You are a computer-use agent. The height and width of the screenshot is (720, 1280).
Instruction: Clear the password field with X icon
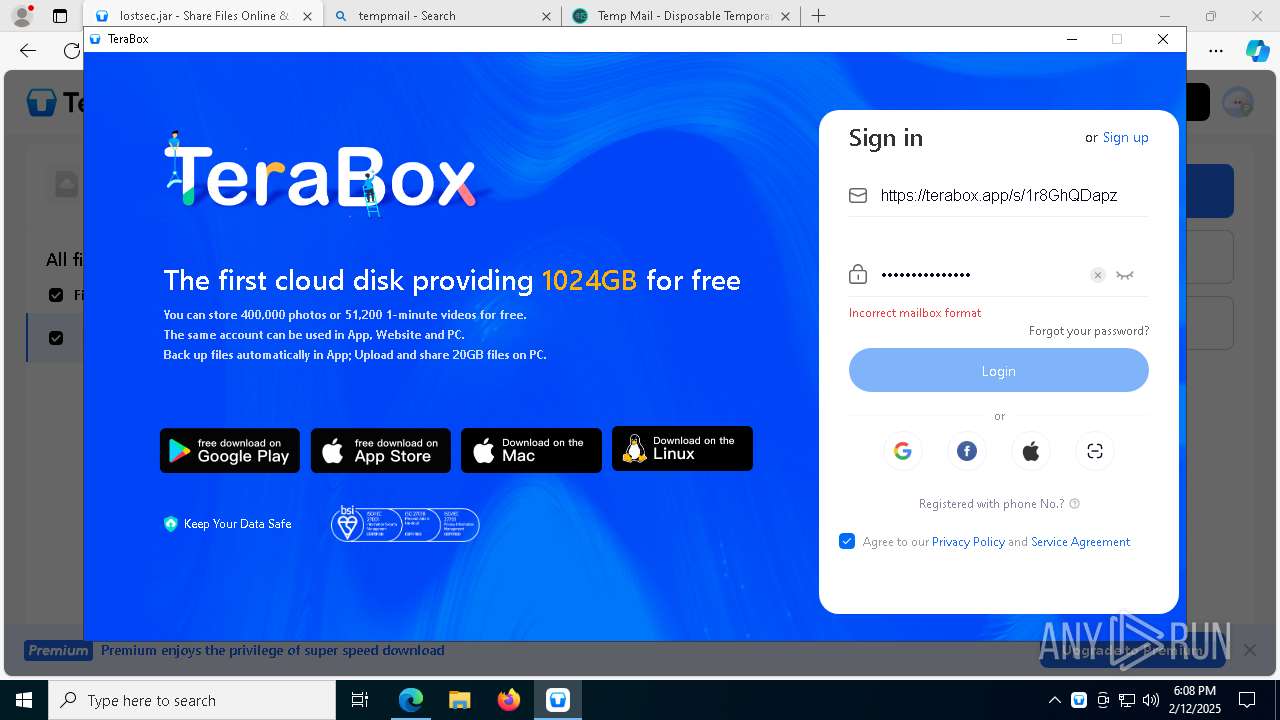click(x=1097, y=275)
